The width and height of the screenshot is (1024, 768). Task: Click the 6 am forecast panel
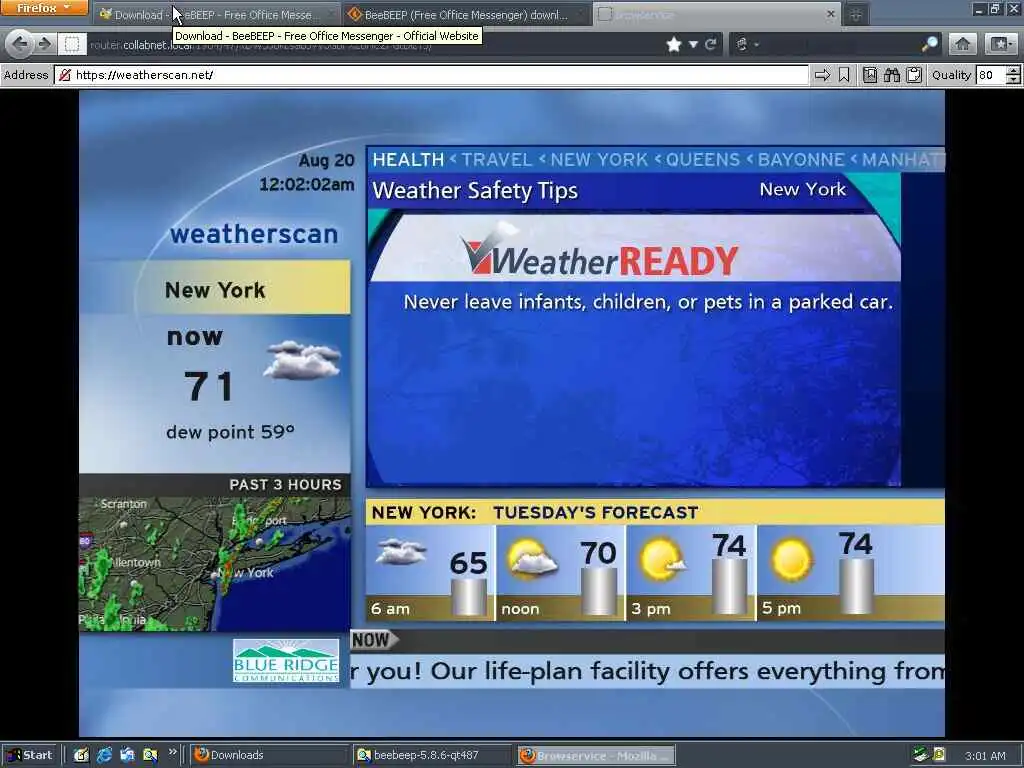[x=430, y=573]
